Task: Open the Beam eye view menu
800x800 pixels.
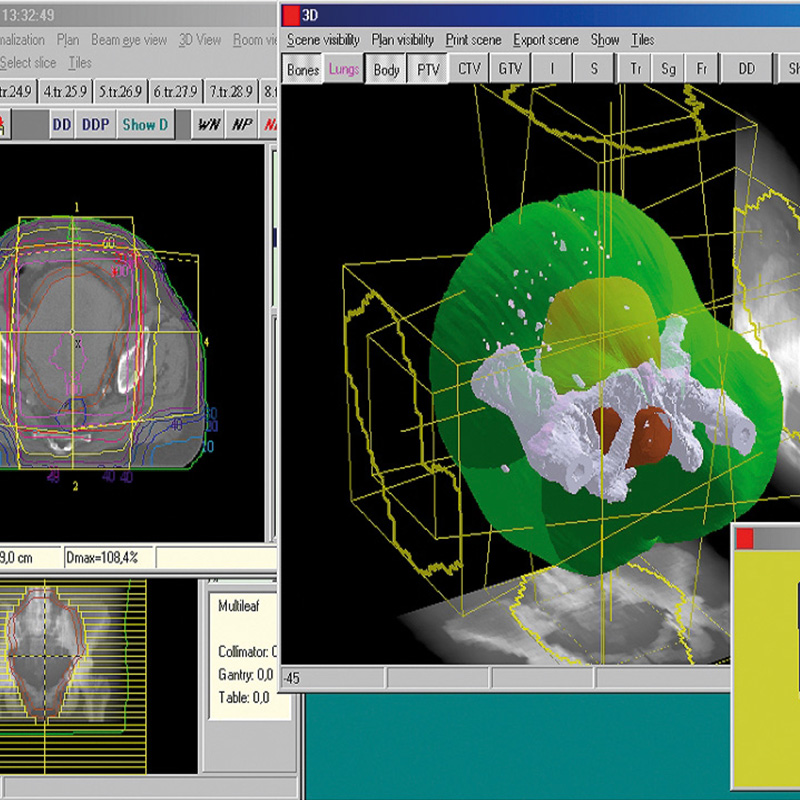Action: tap(129, 40)
